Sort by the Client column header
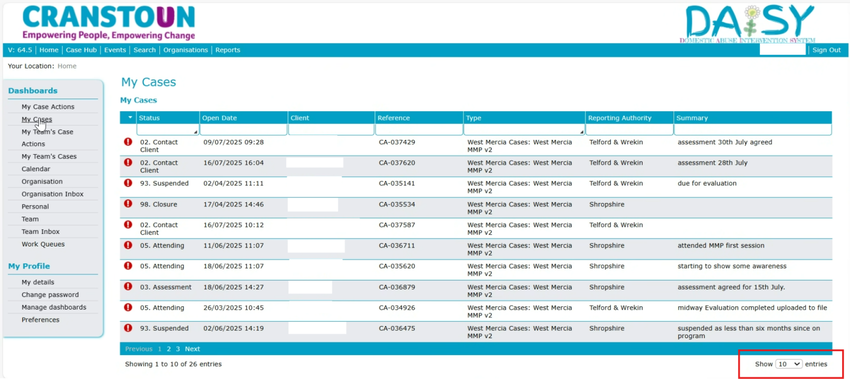 click(x=331, y=118)
